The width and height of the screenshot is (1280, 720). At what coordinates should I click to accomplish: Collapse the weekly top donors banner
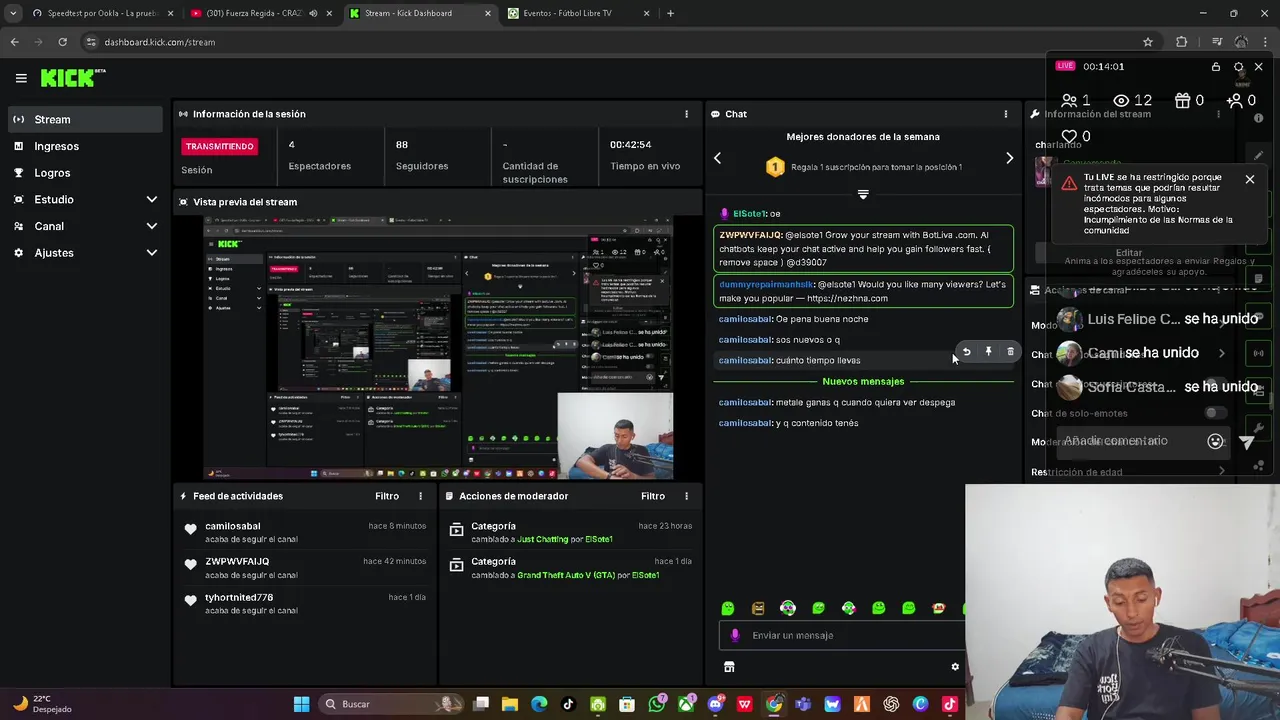point(863,194)
